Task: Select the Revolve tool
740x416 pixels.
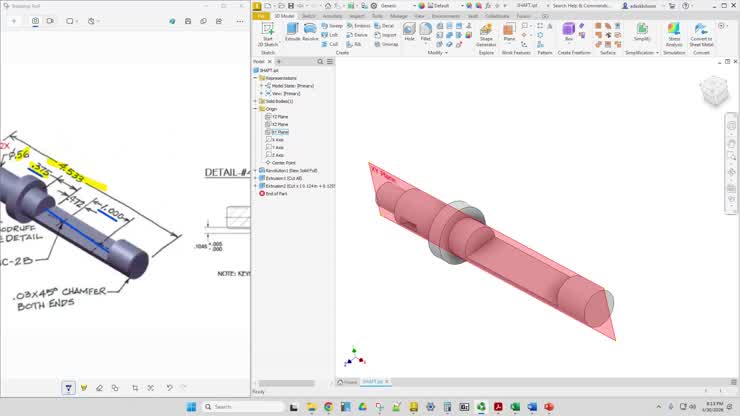Action: point(310,32)
